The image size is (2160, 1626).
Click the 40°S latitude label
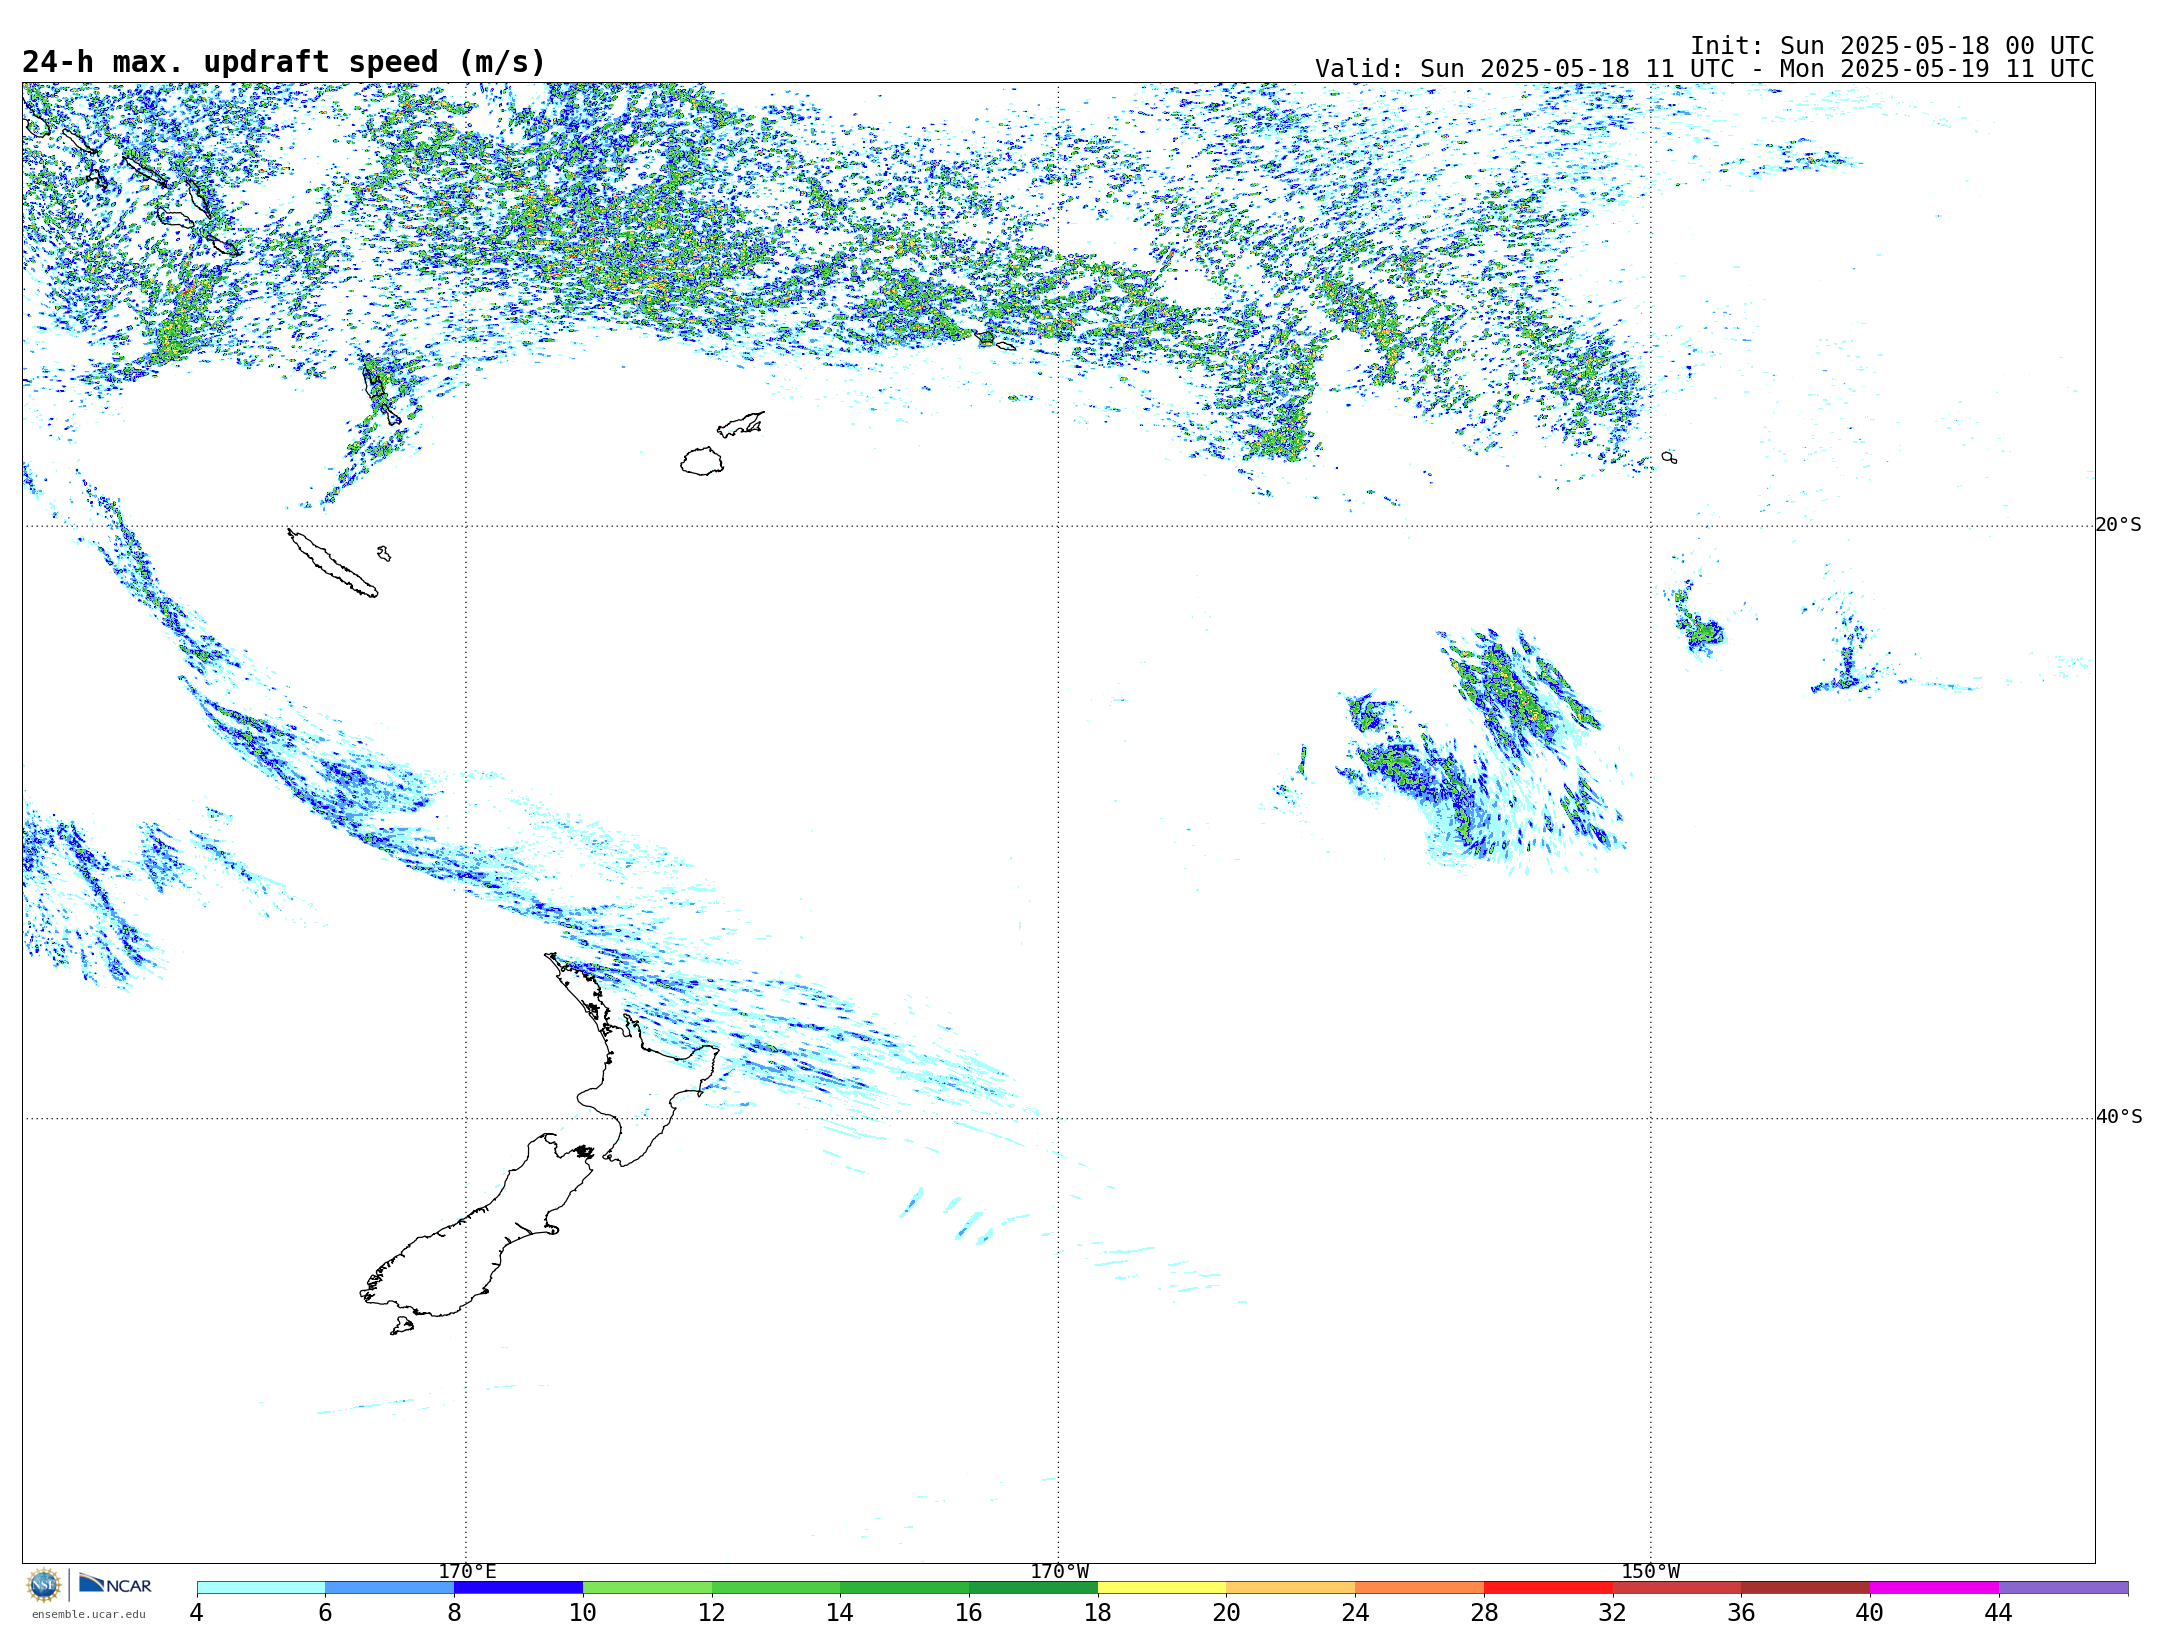tap(2119, 1117)
